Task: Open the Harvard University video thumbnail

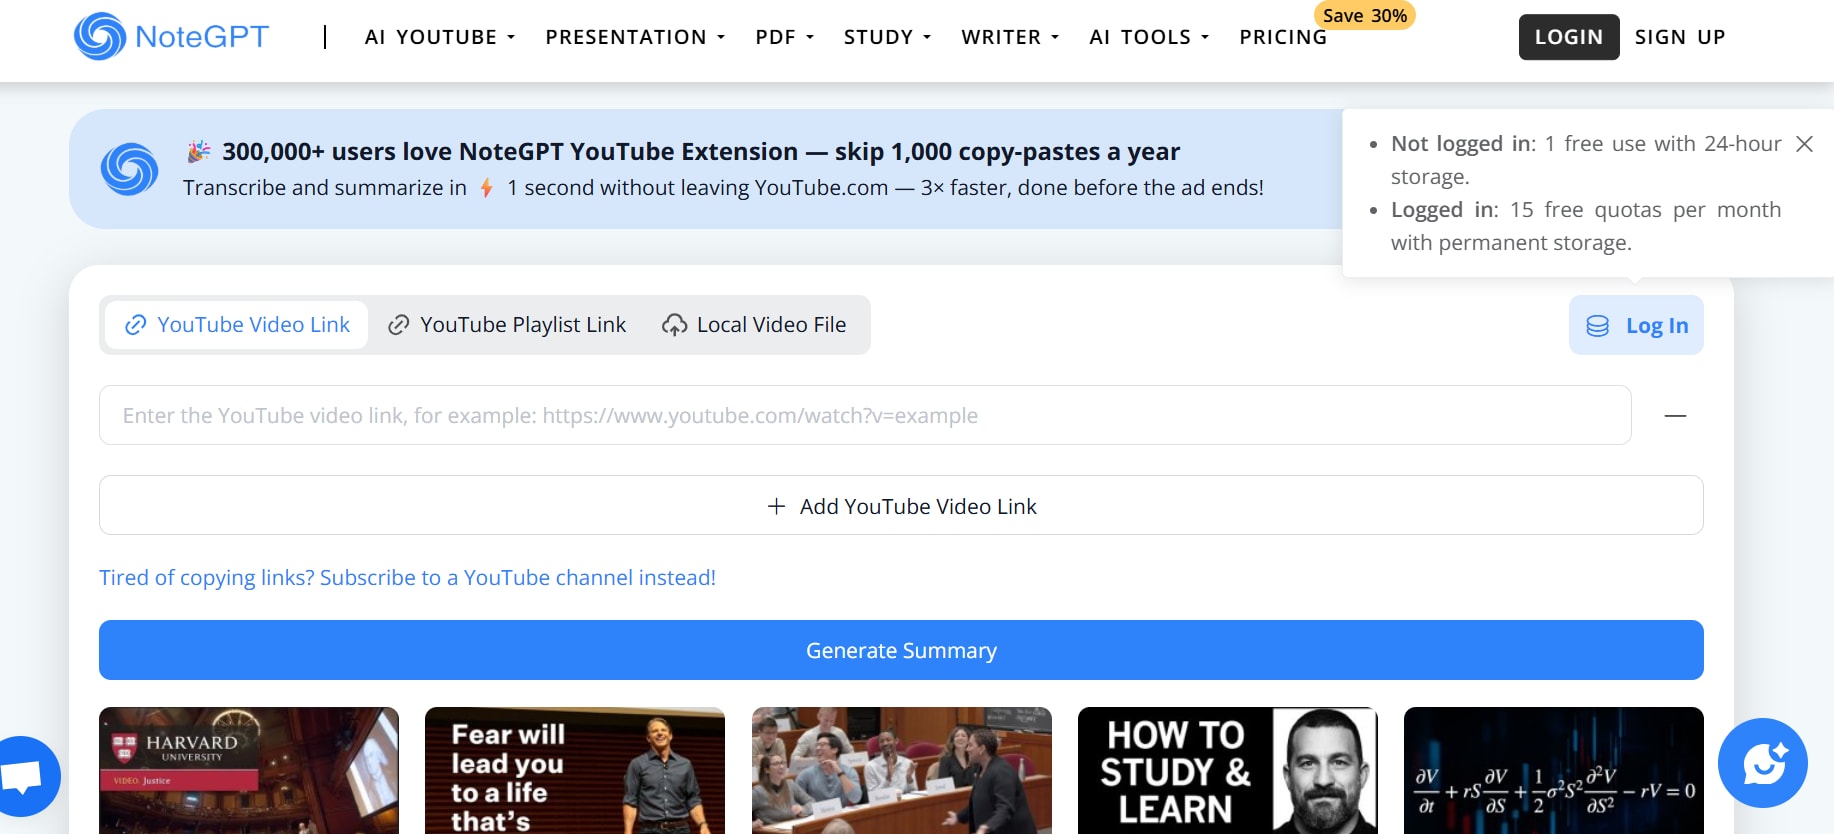Action: (x=249, y=770)
